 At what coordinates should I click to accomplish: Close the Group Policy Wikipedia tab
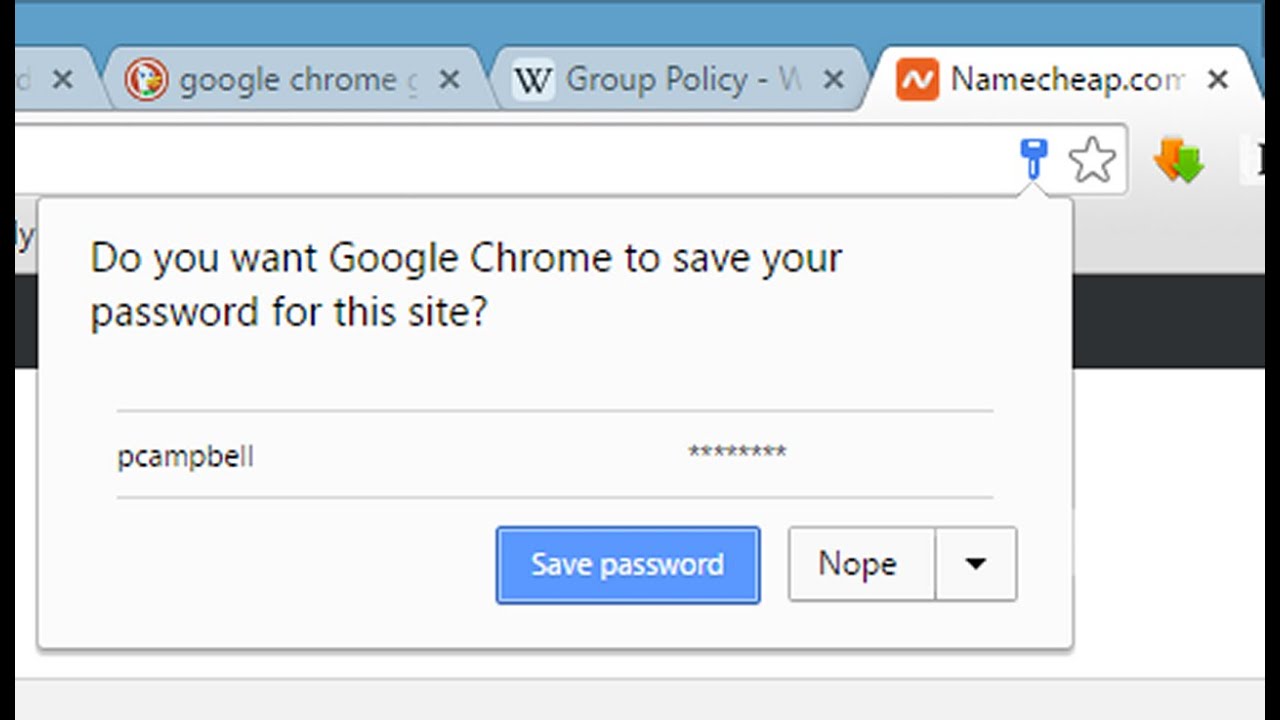tap(833, 80)
